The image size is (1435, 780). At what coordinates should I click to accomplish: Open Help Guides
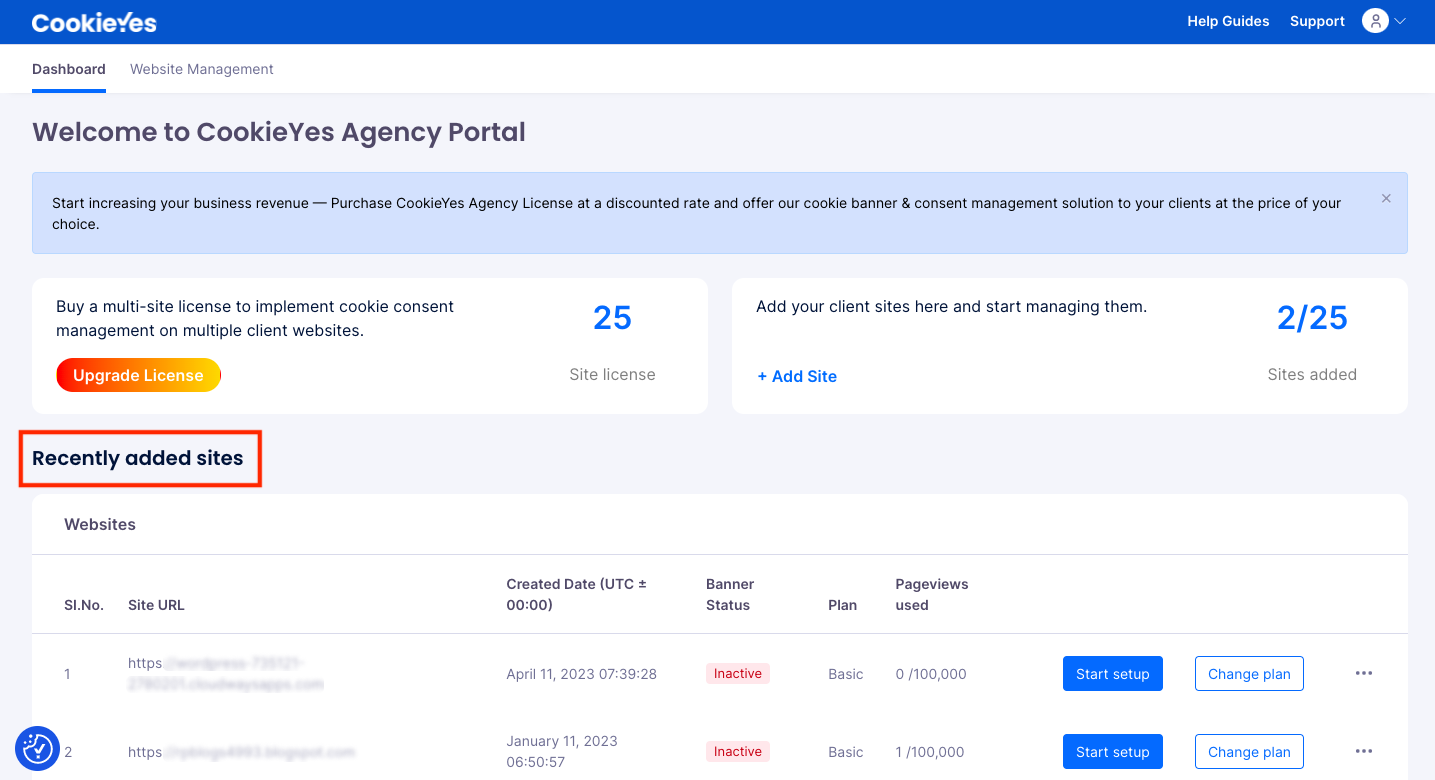pos(1228,21)
